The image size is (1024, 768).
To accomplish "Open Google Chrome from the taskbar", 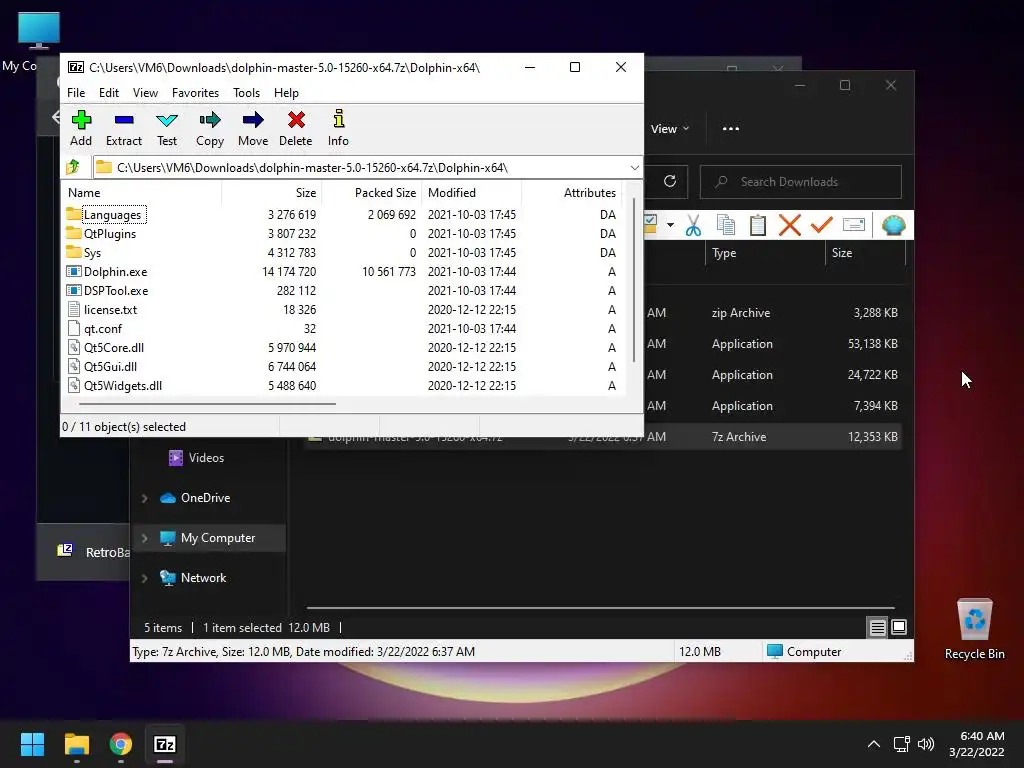I will point(120,744).
